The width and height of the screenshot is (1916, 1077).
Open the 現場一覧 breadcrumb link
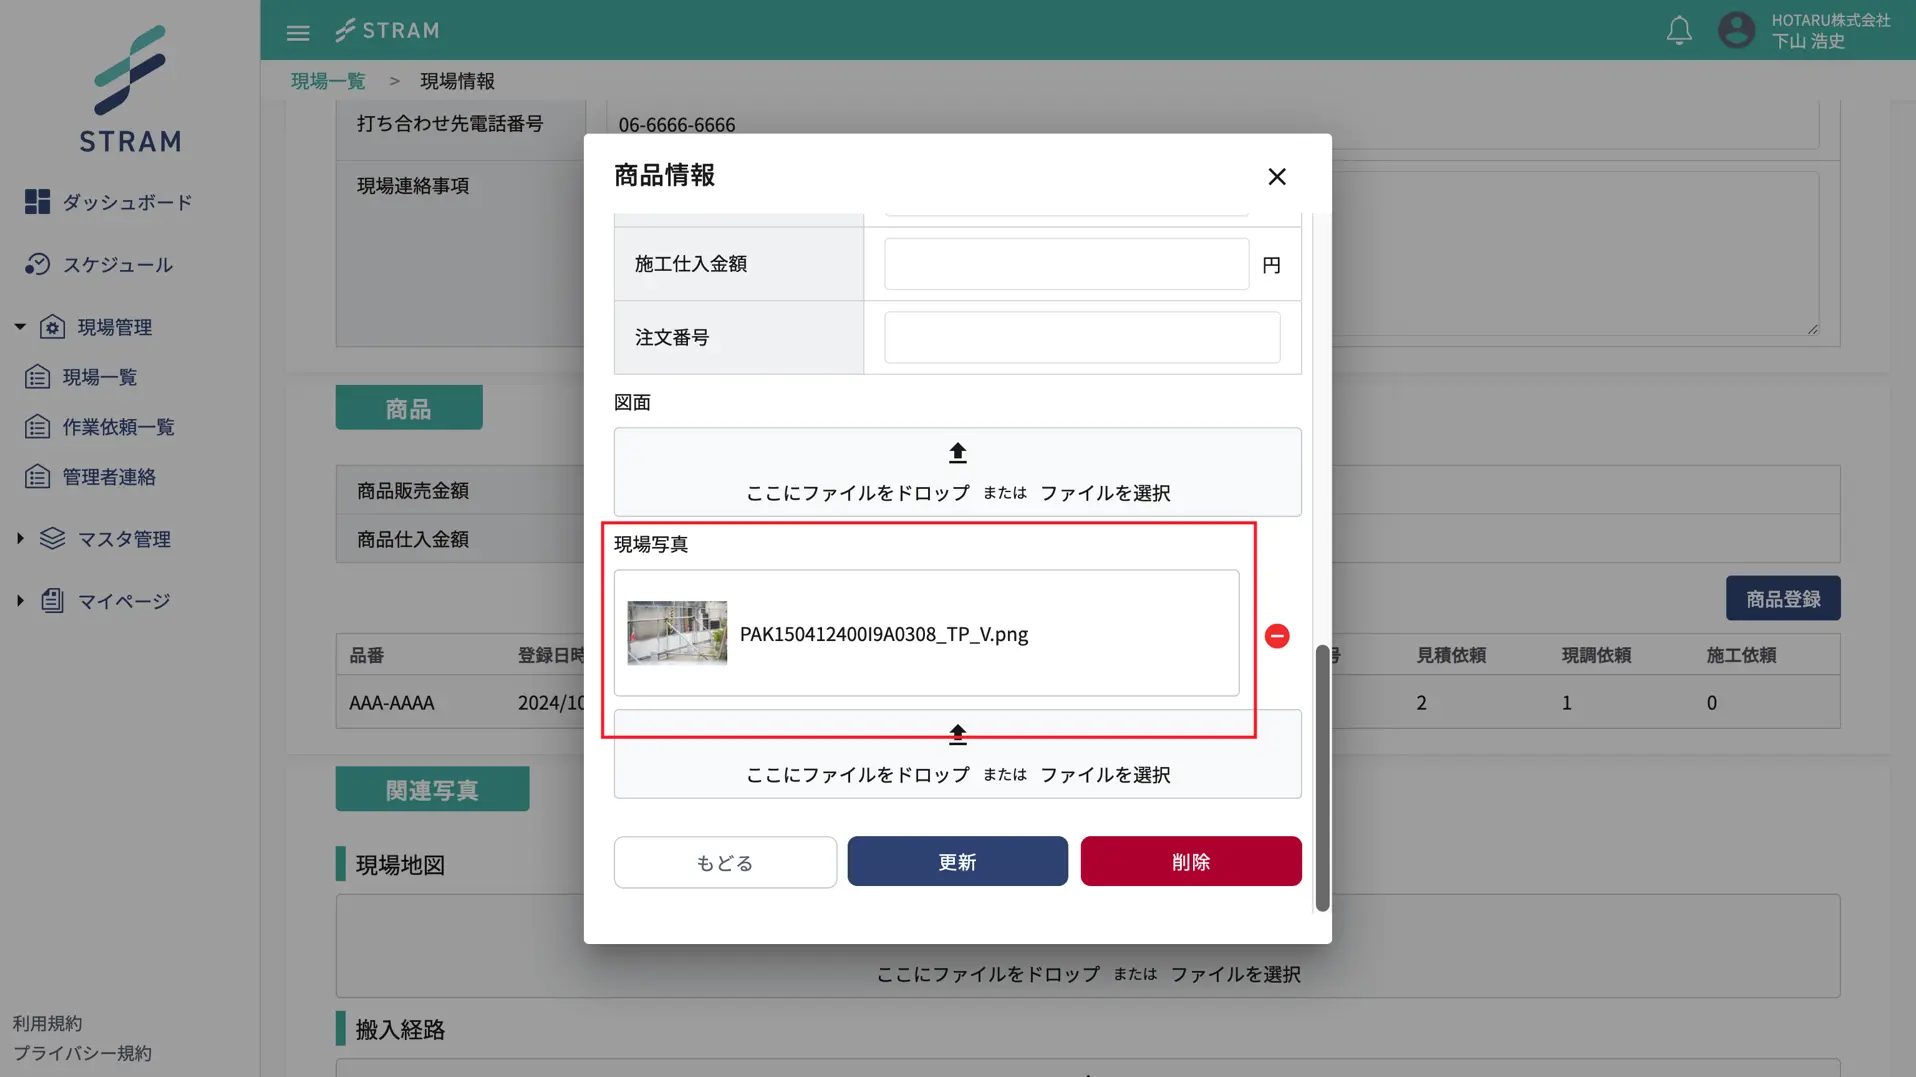click(327, 81)
